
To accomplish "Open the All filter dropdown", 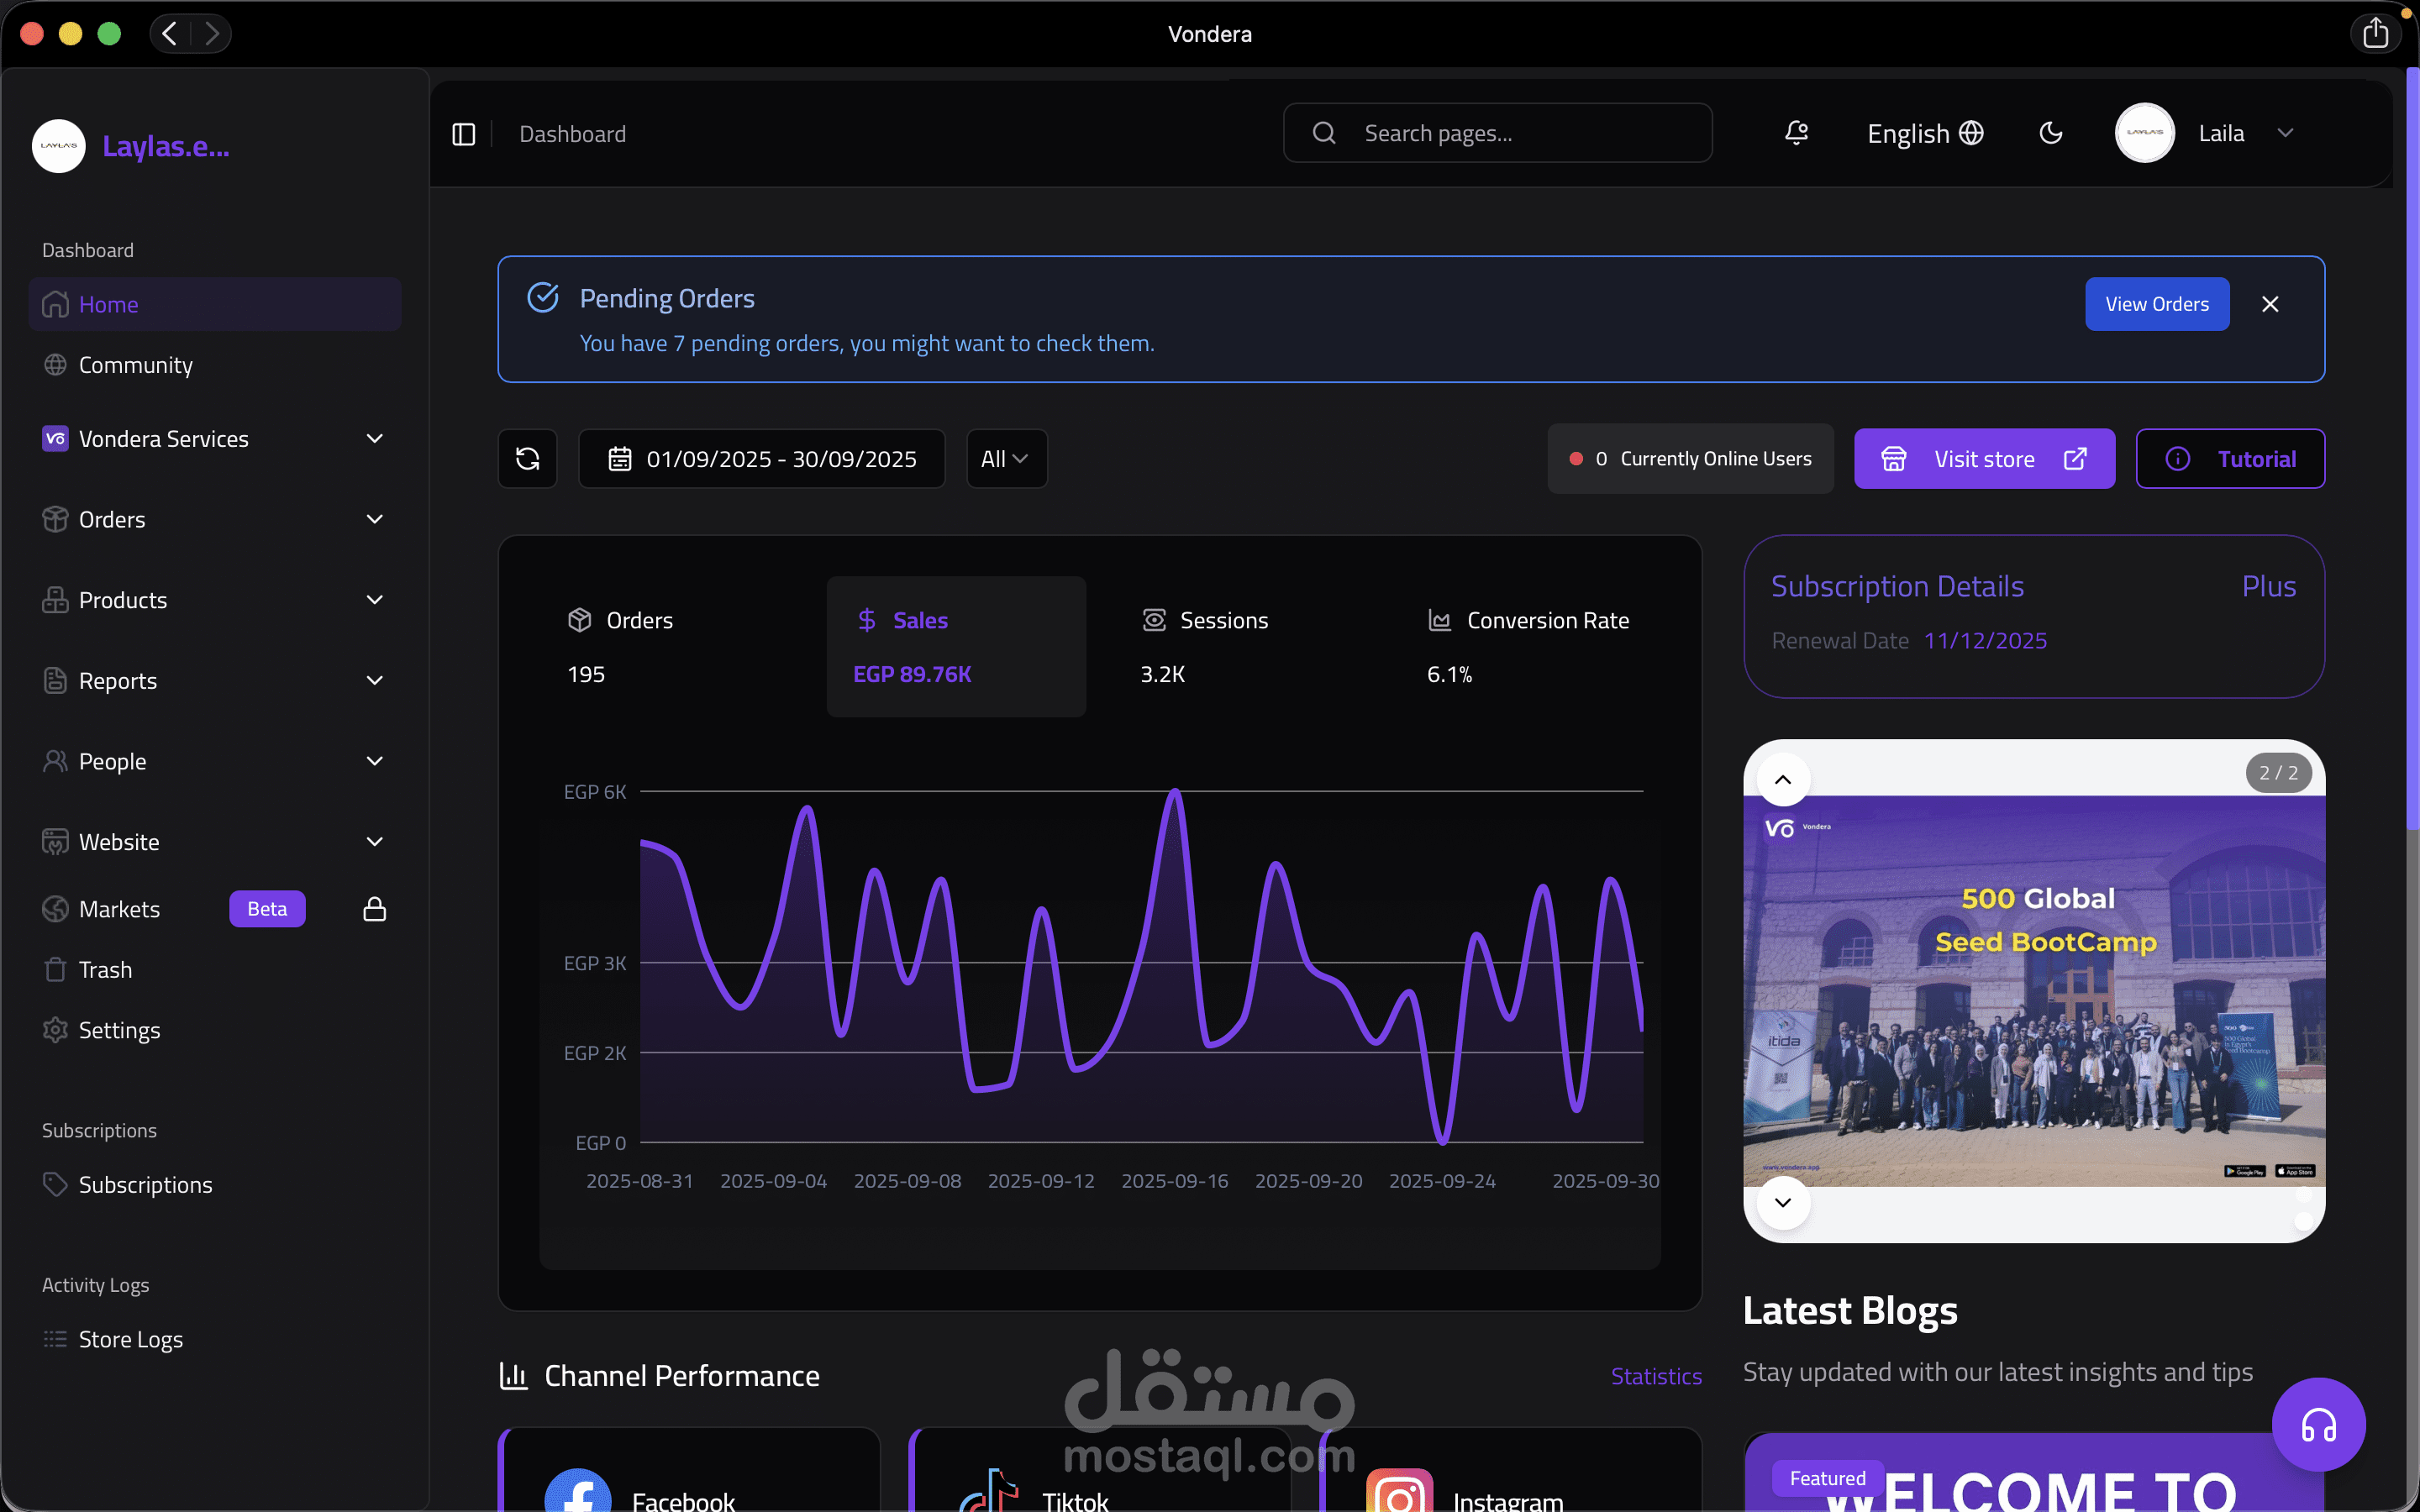I will tap(1005, 458).
